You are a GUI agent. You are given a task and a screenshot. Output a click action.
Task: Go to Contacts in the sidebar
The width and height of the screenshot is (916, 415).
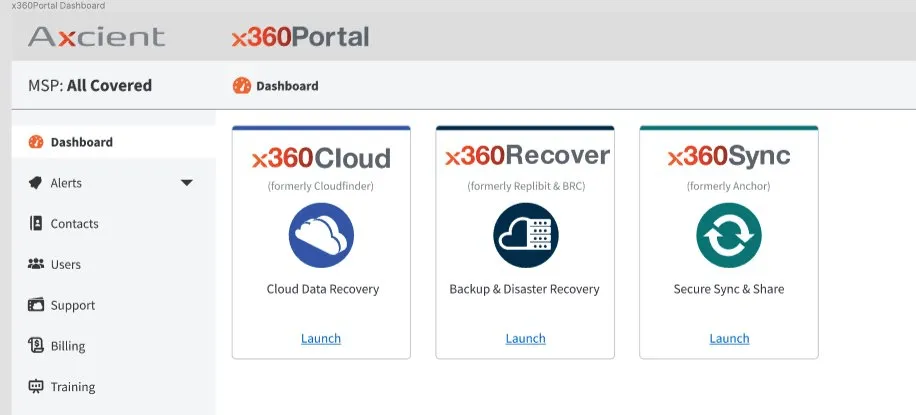click(x=114, y=223)
